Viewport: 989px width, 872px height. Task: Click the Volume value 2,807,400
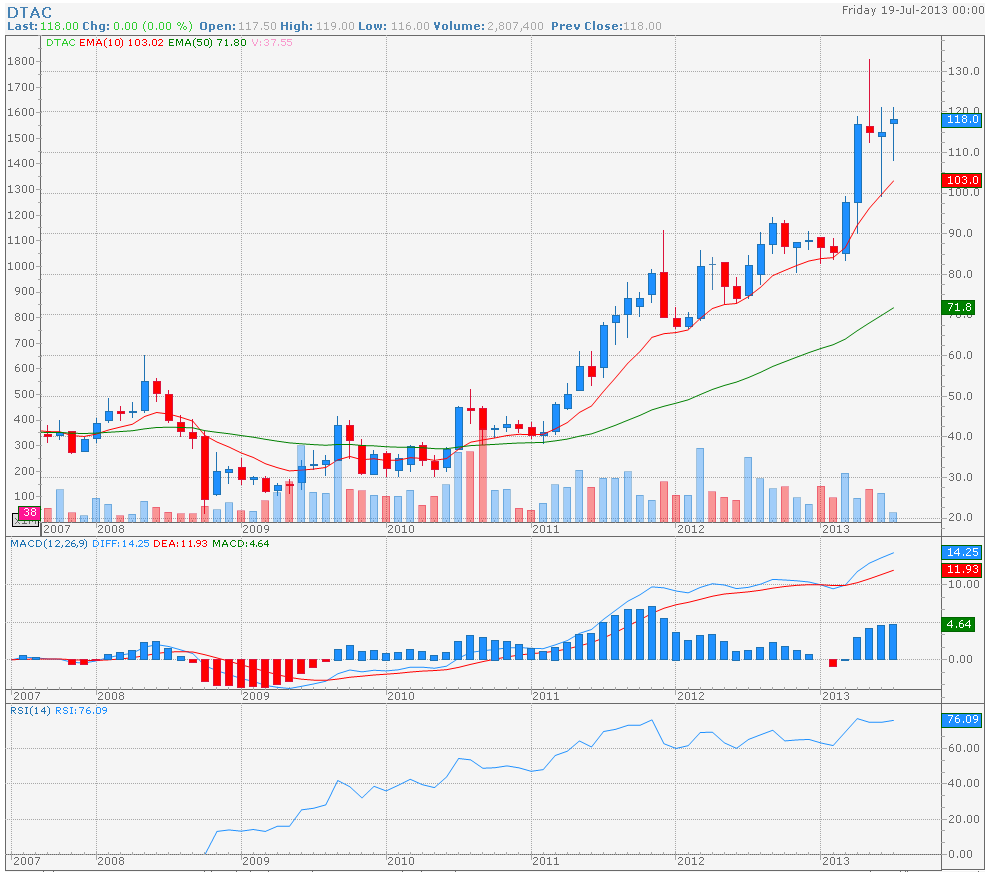(515, 26)
